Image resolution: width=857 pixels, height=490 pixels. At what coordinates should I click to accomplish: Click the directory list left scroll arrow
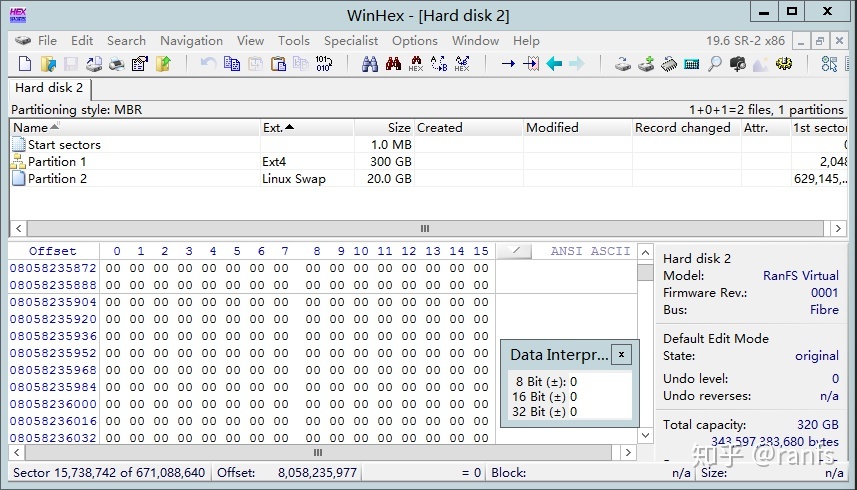pos(19,228)
